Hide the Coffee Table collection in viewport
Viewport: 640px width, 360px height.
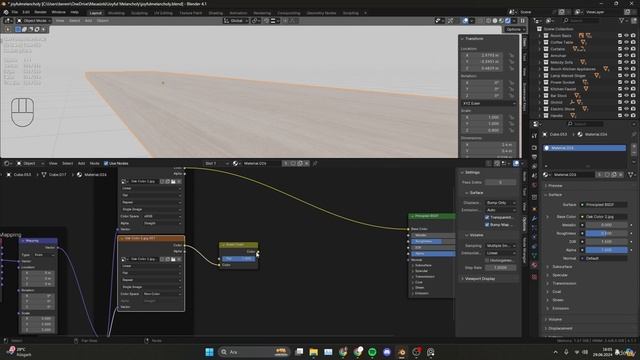[627, 42]
